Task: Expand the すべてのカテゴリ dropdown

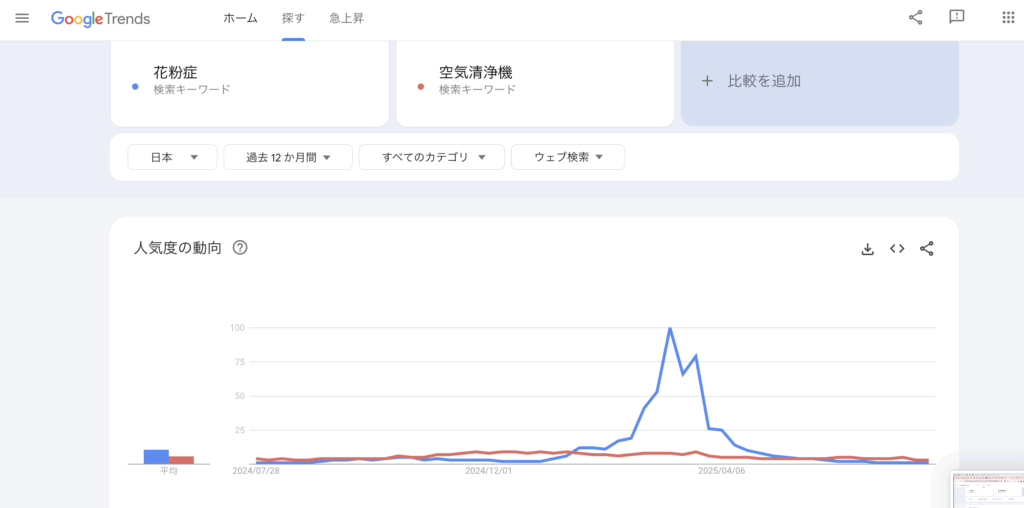Action: tap(432, 157)
